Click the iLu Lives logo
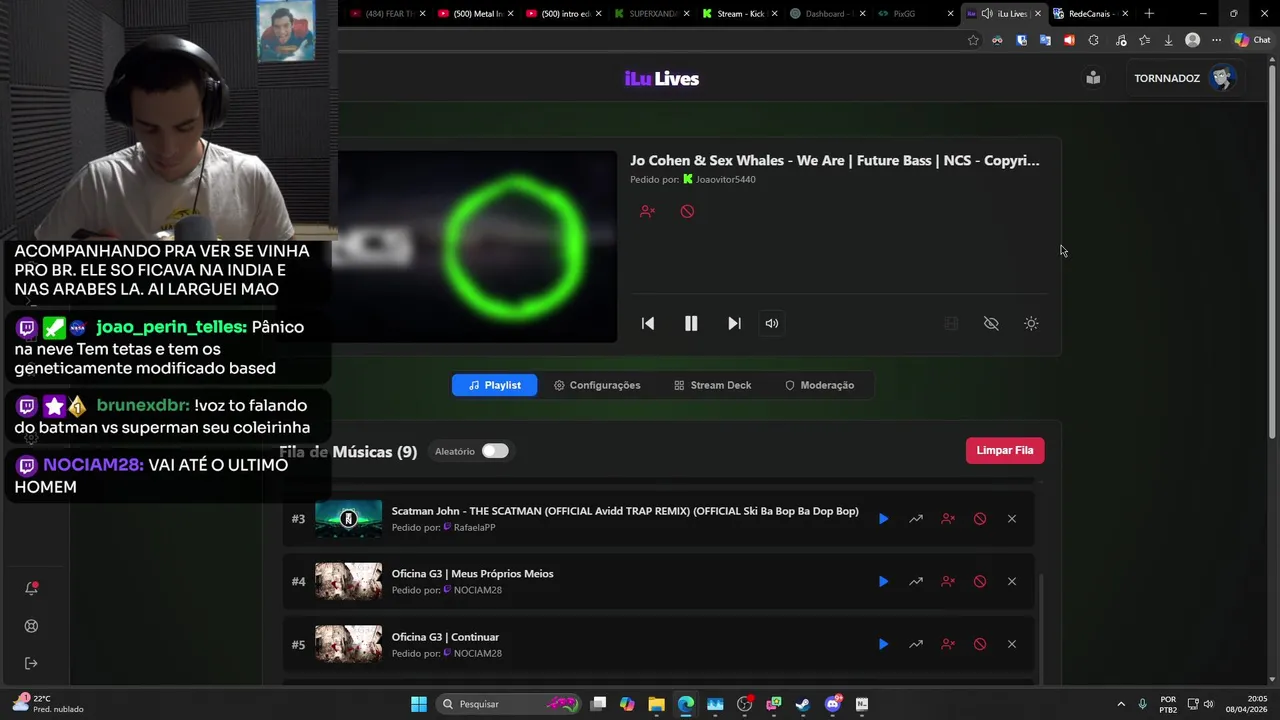1280x720 pixels. pos(662,79)
